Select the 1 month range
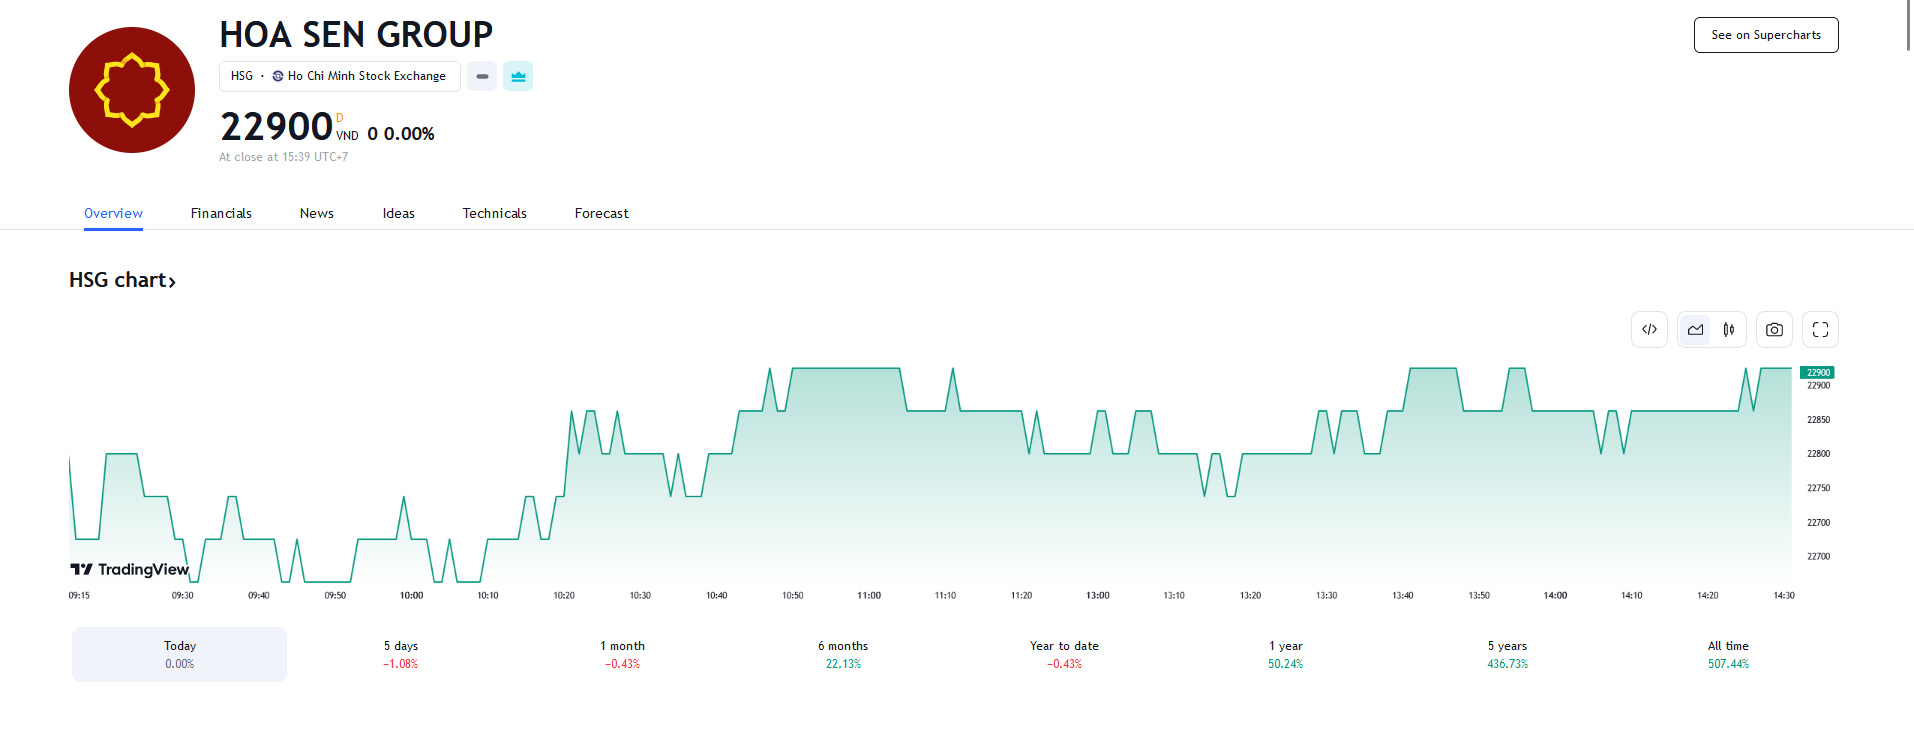This screenshot has height=734, width=1914. pyautogui.click(x=622, y=654)
